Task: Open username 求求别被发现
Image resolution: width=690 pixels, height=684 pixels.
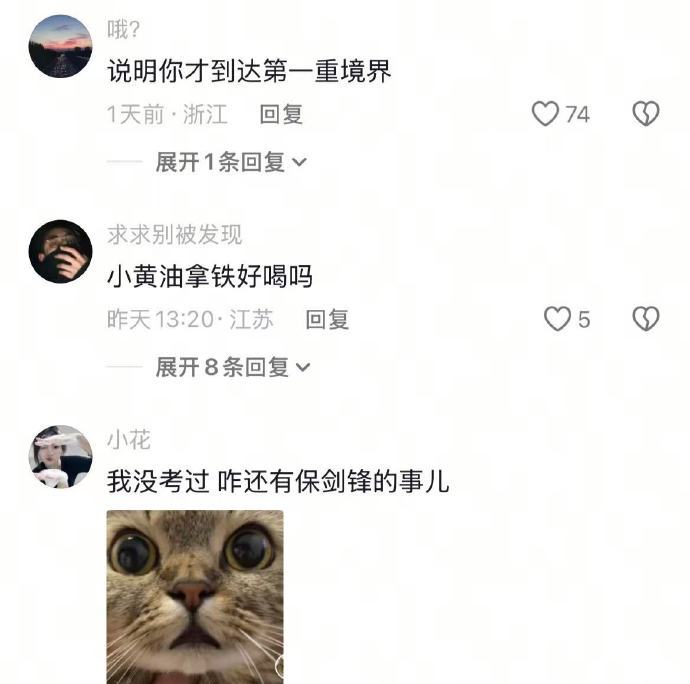Action: point(175,234)
